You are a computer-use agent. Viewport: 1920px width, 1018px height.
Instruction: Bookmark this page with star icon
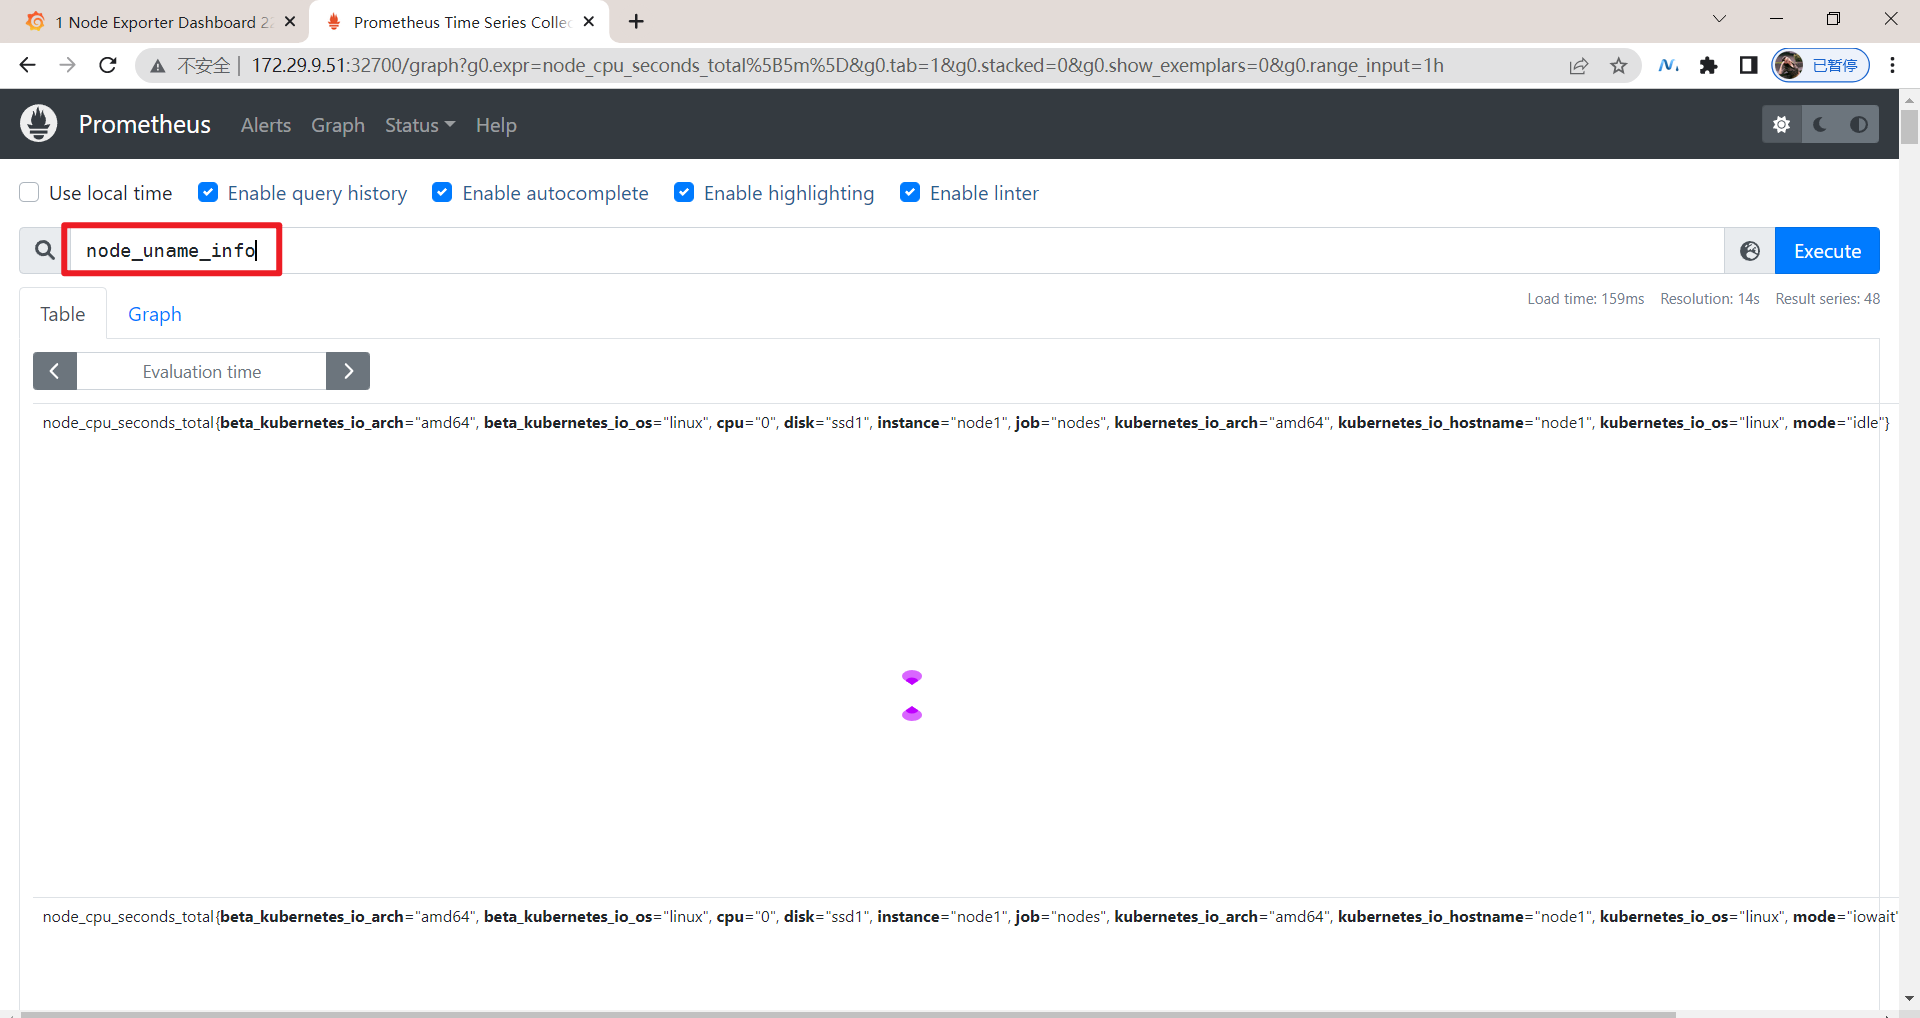pyautogui.click(x=1619, y=66)
